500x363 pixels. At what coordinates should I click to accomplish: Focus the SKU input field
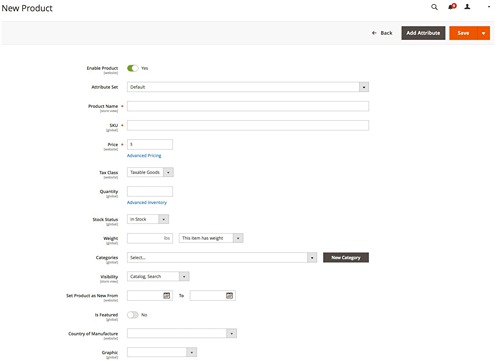(x=248, y=125)
